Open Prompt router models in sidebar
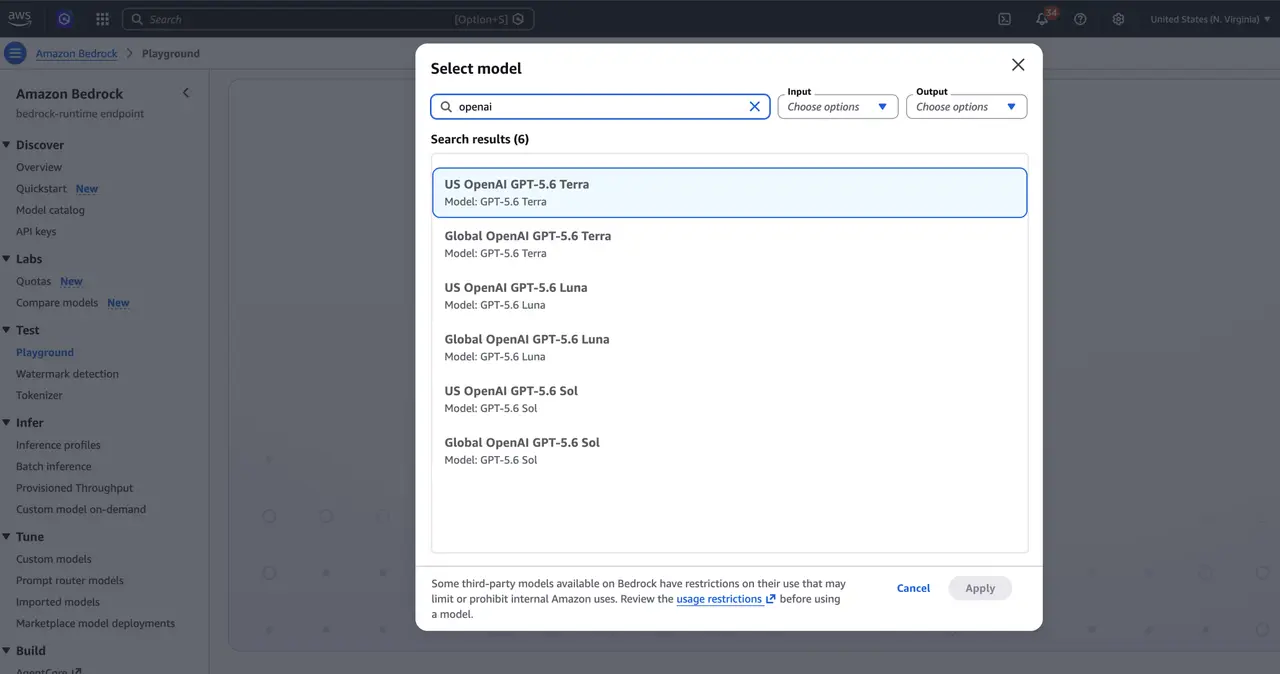This screenshot has width=1280, height=674. point(70,580)
